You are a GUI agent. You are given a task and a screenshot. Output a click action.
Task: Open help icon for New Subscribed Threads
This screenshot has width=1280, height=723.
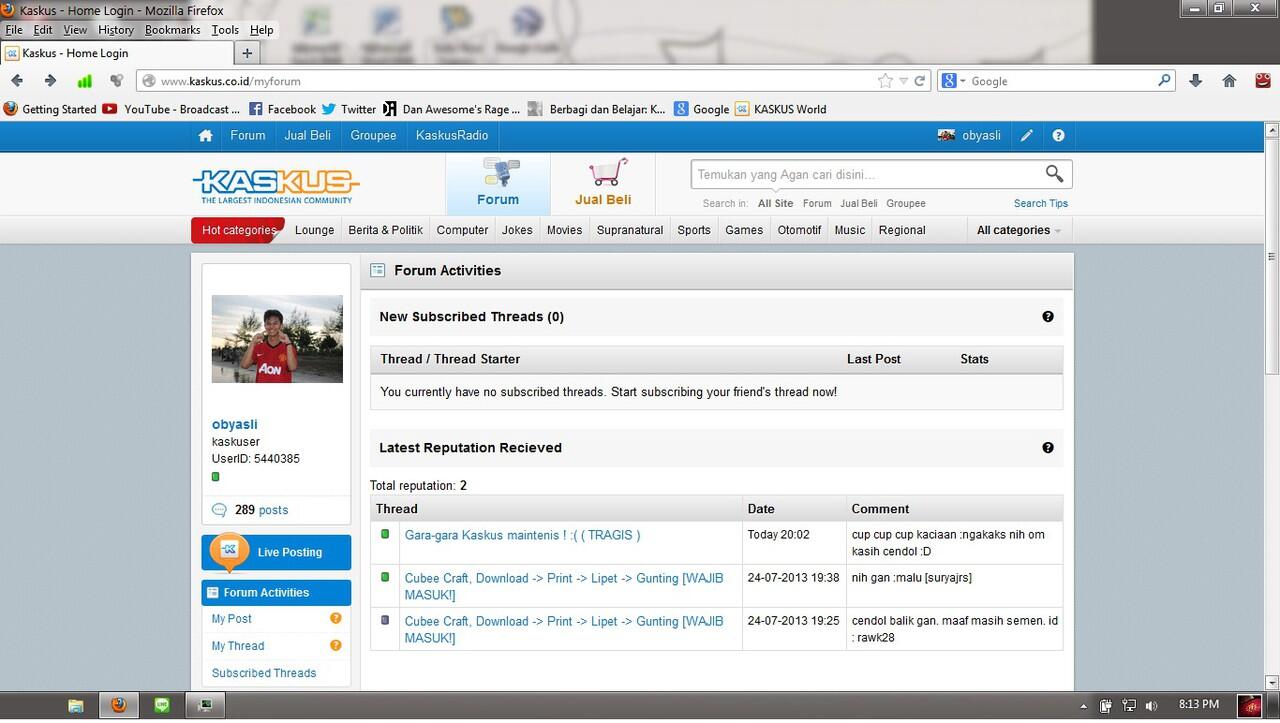pyautogui.click(x=1048, y=317)
